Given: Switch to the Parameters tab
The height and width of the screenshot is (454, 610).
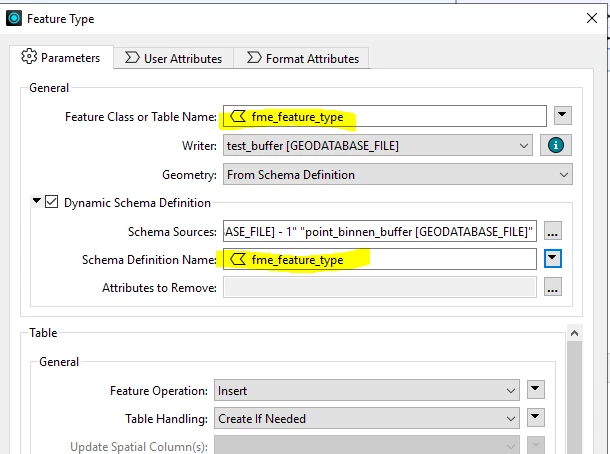Looking at the screenshot, I should pos(61,58).
